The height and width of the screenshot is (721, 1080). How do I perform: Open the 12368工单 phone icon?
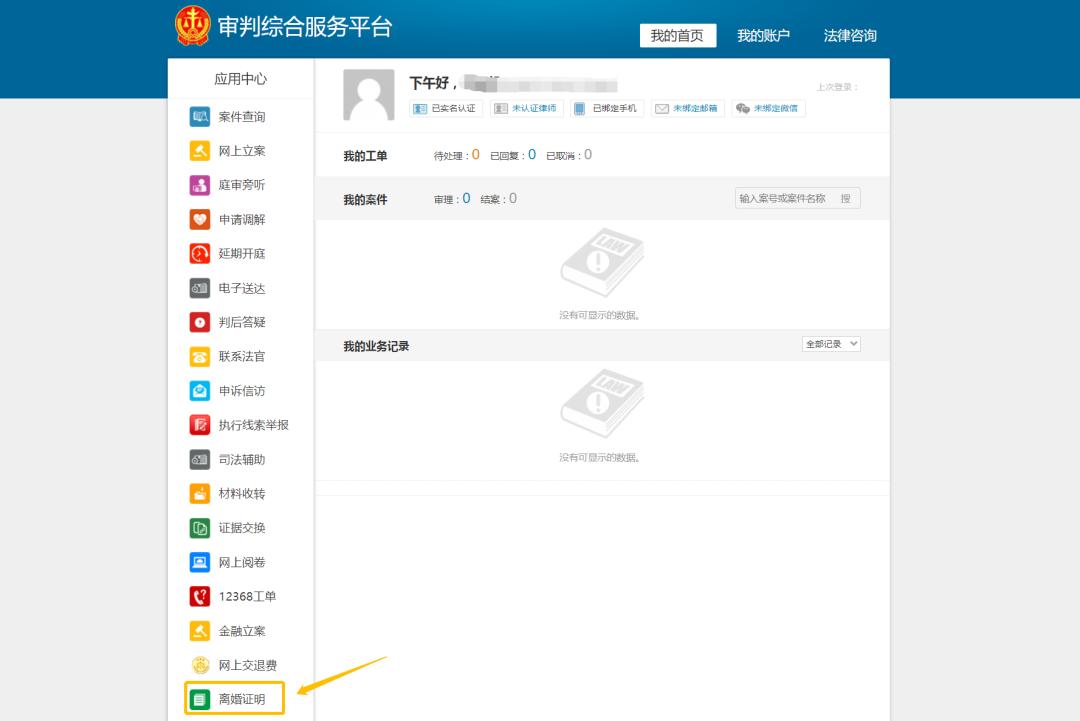(x=200, y=597)
